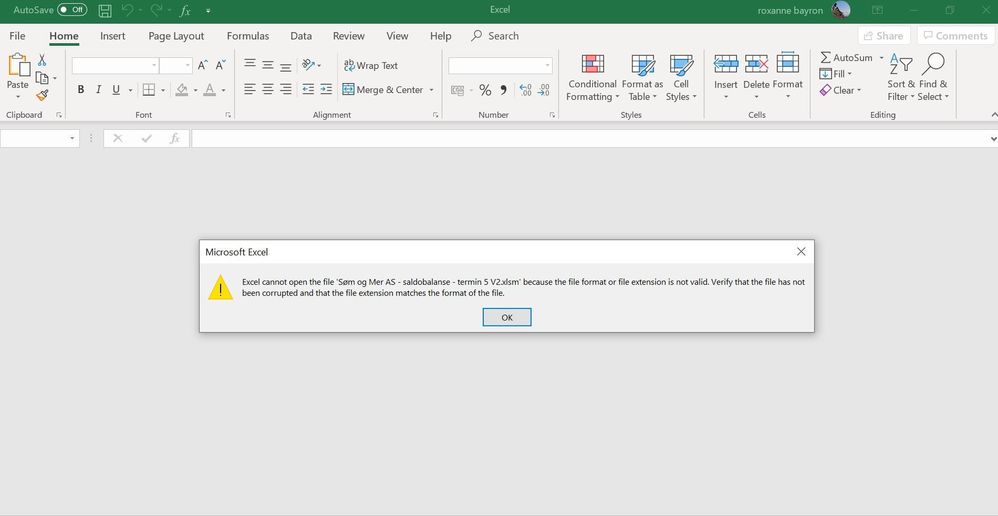This screenshot has width=998, height=516.
Task: Click the Font Color letter A
Action: click(x=209, y=90)
